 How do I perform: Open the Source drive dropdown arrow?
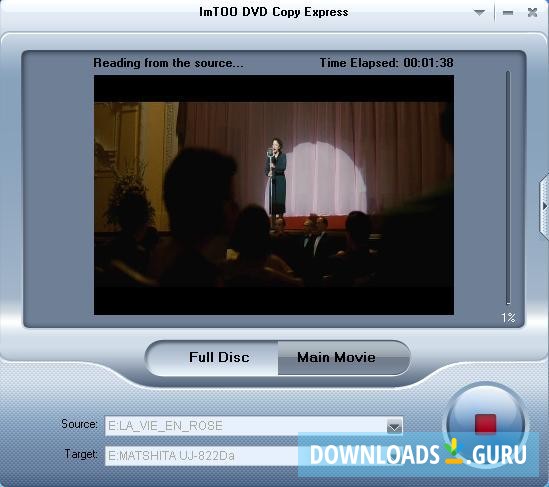[394, 427]
